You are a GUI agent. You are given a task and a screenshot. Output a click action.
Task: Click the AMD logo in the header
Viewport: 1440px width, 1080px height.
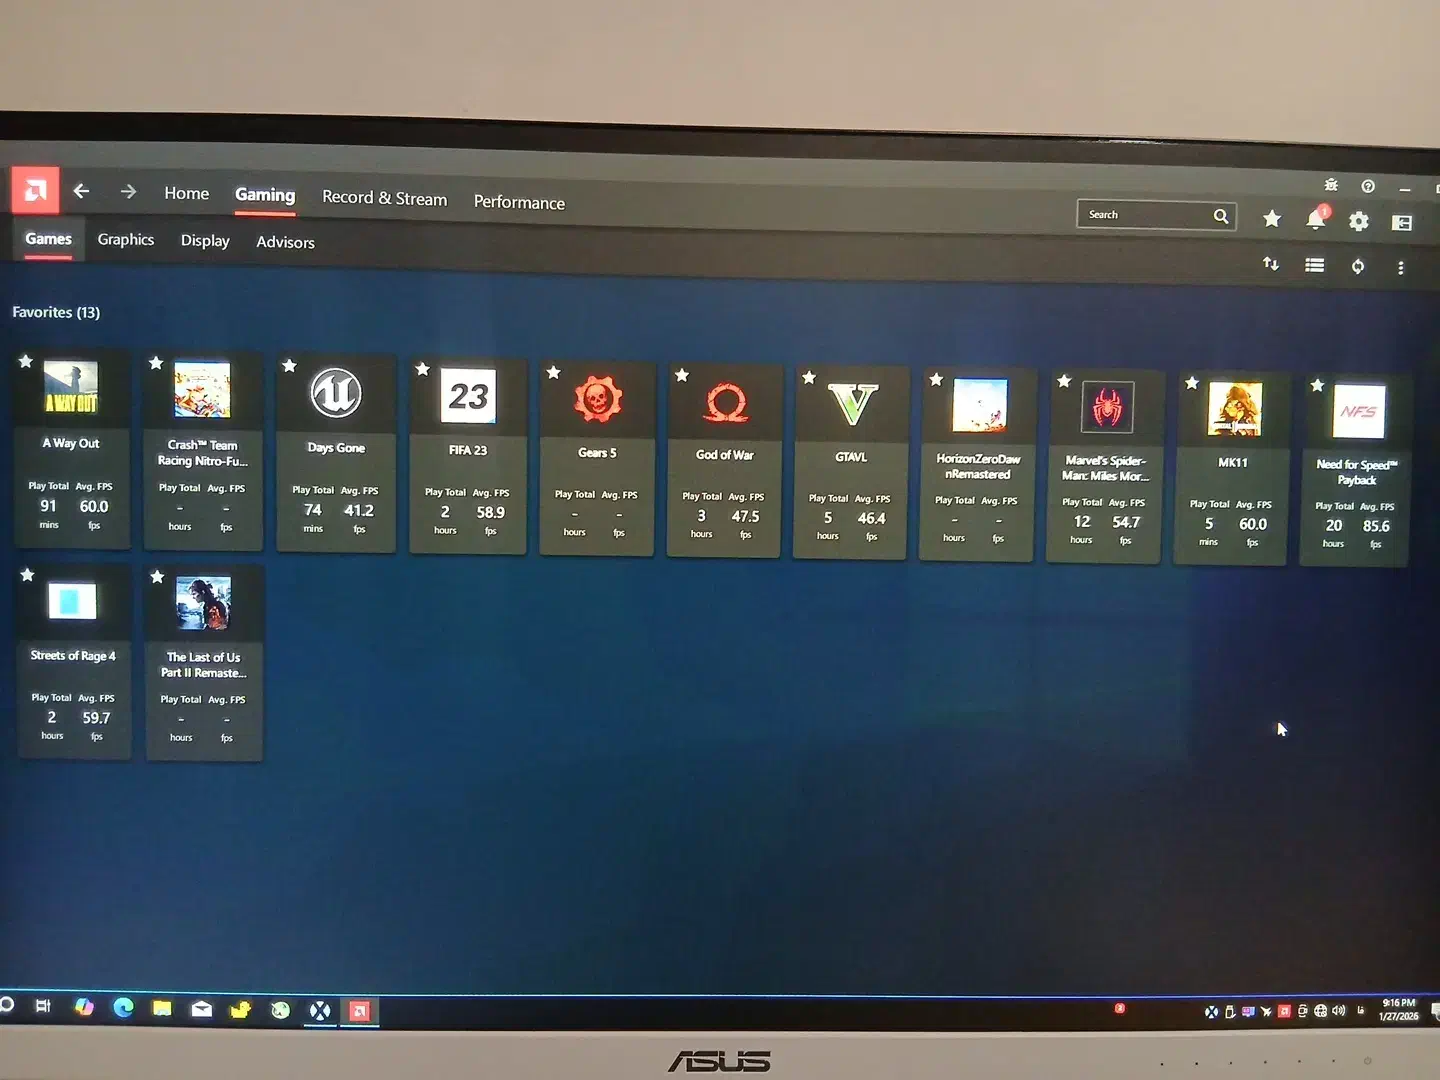pyautogui.click(x=35, y=190)
